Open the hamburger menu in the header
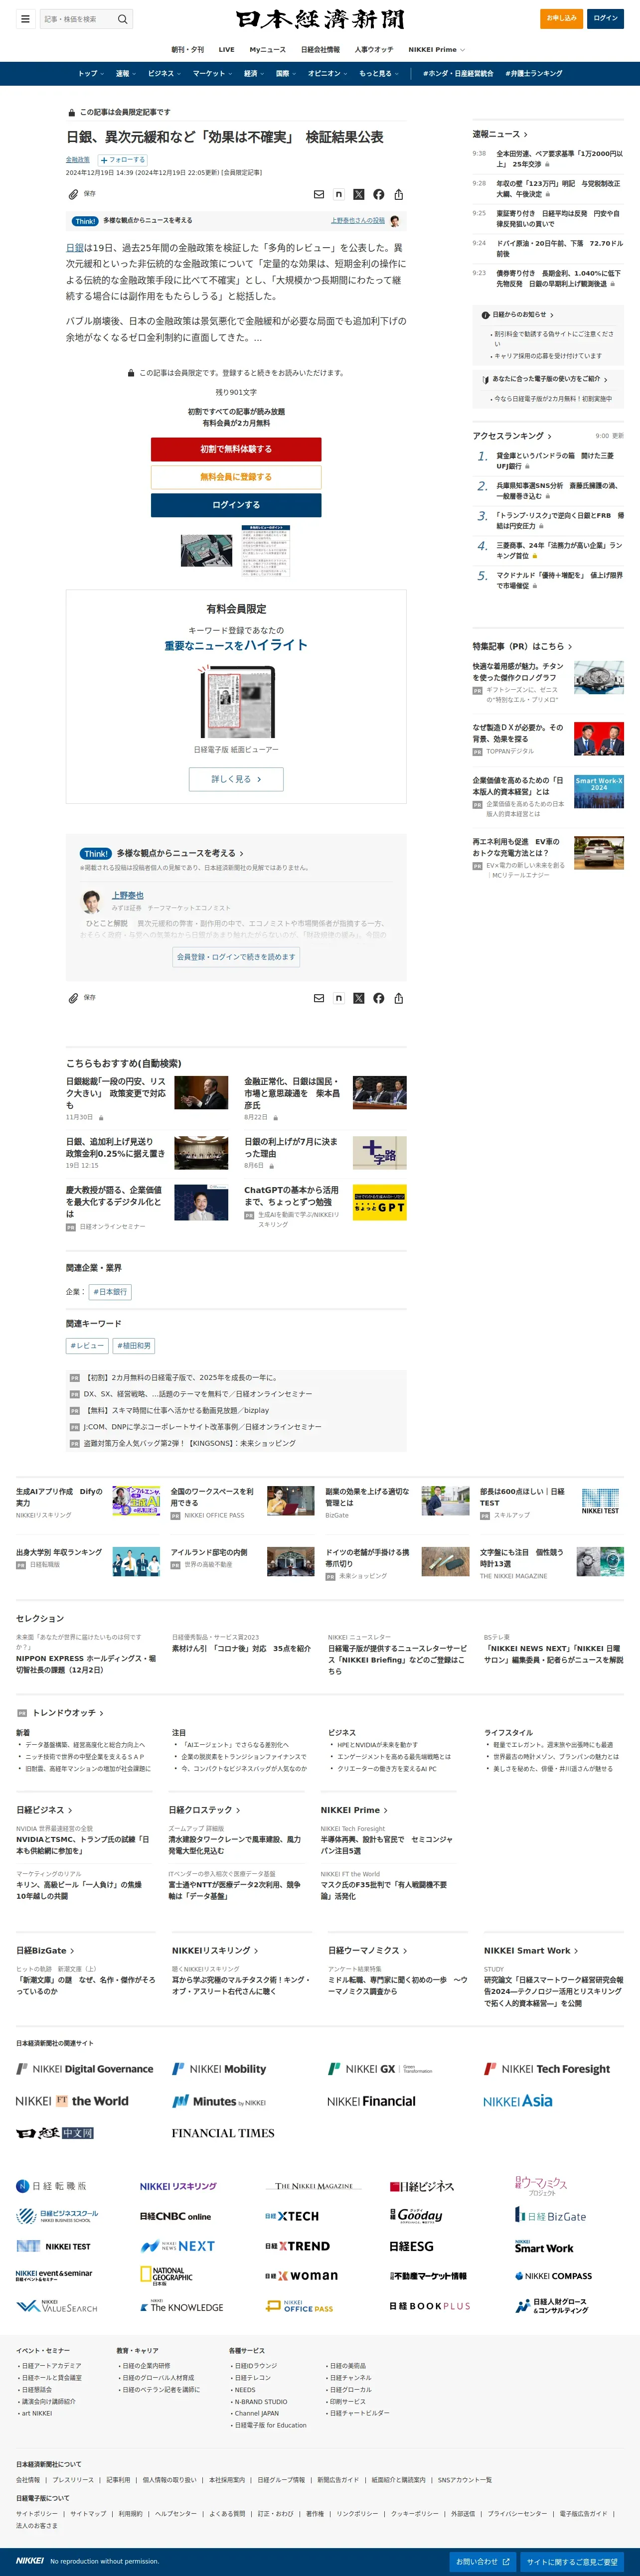Image resolution: width=640 pixels, height=2576 pixels. (25, 19)
